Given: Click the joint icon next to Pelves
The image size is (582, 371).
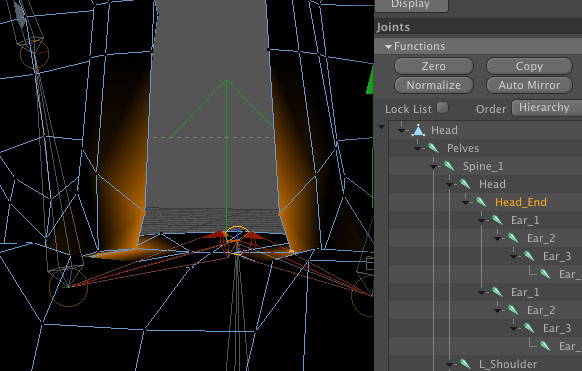Looking at the screenshot, I should pyautogui.click(x=433, y=148).
